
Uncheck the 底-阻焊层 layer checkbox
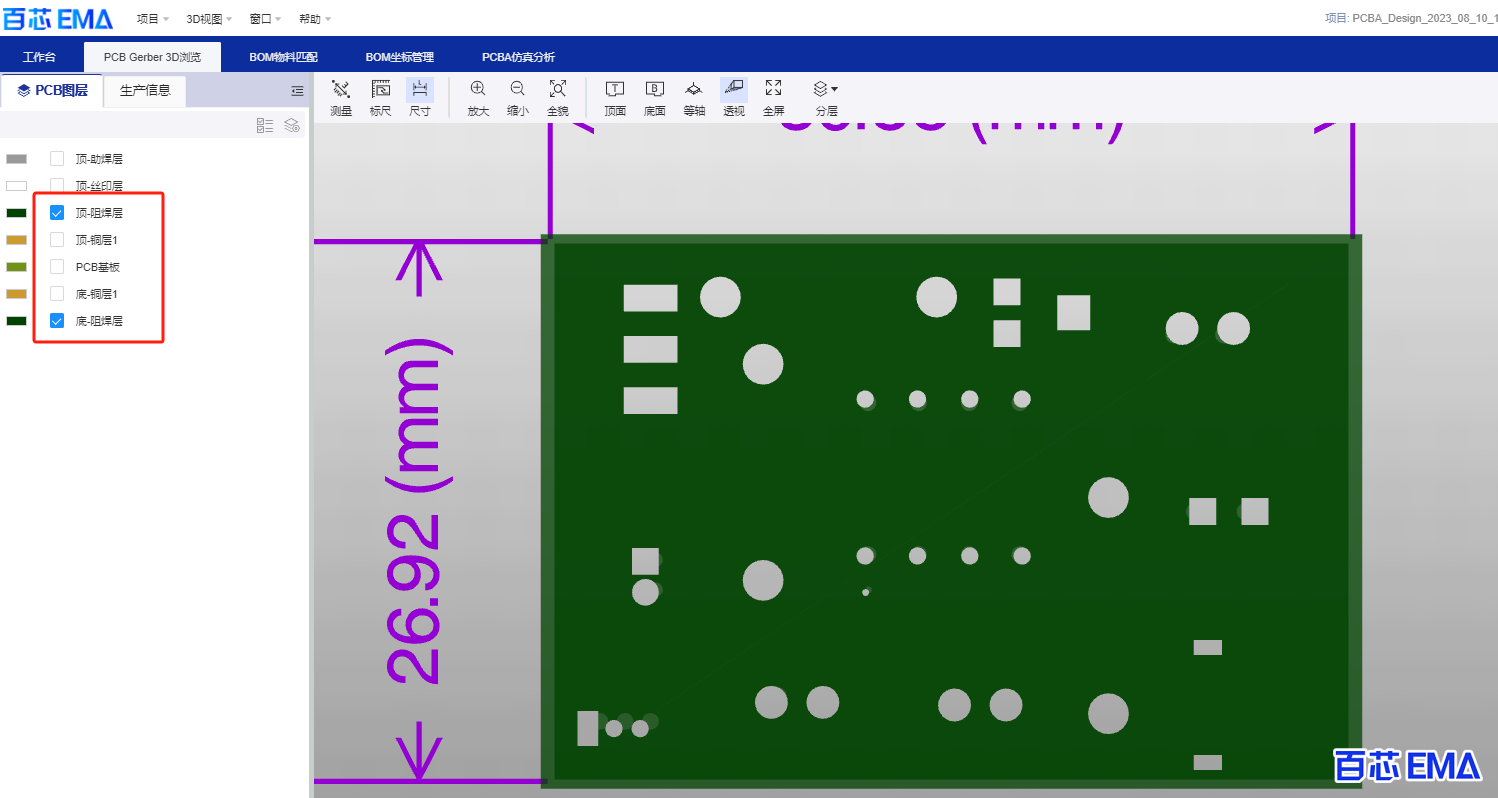coord(57,320)
